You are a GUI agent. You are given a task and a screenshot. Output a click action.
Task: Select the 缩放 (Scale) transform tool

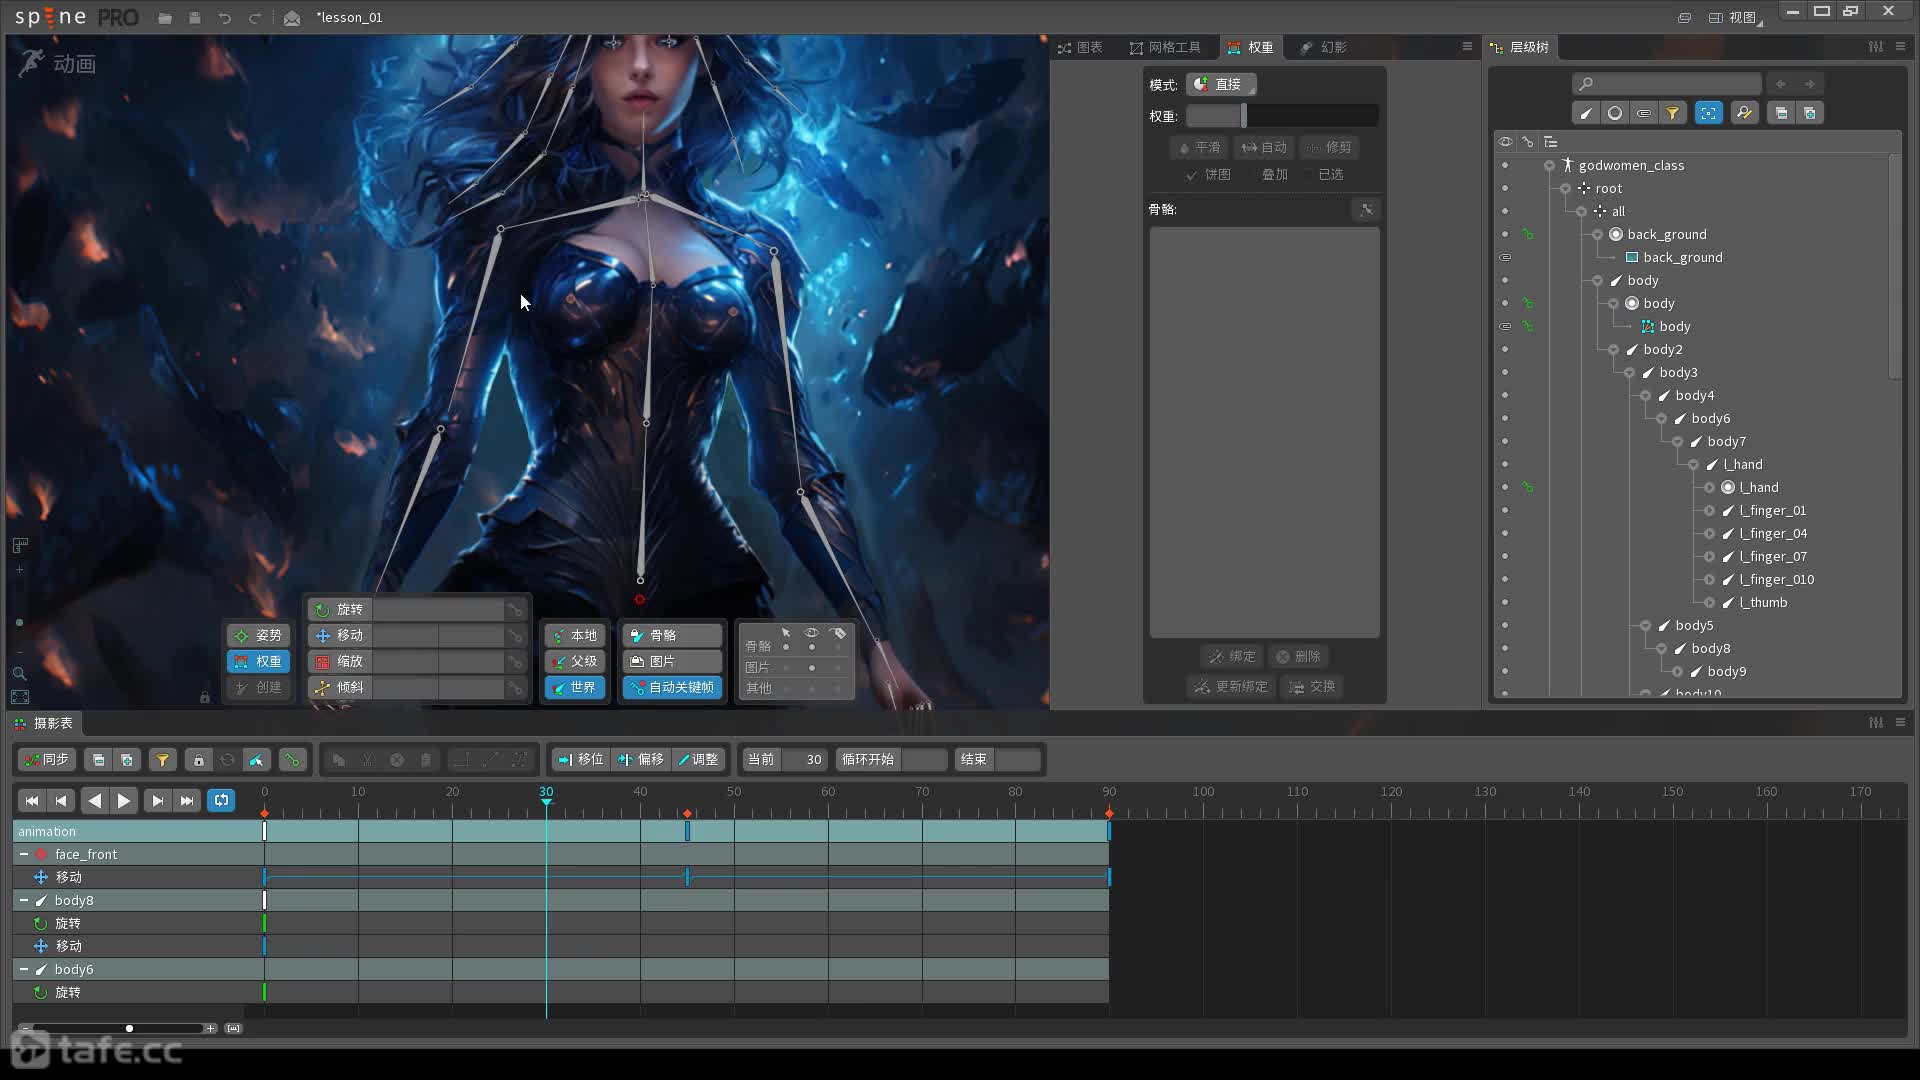340,661
